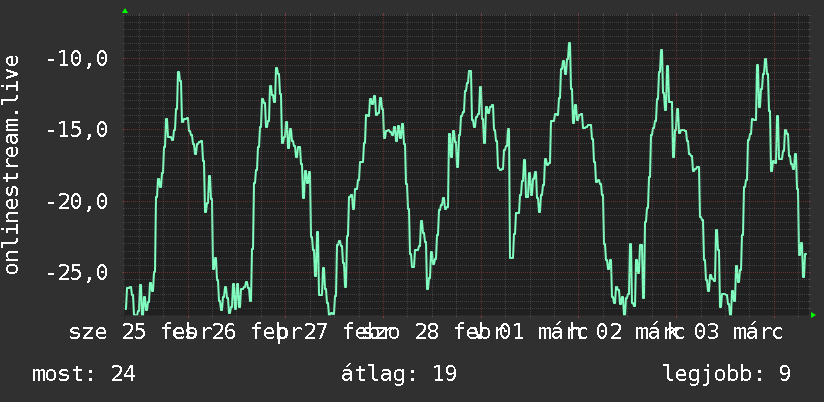The image size is (824, 402).
Task: Click the 'legjobb: 9' best value
Action: point(727,374)
